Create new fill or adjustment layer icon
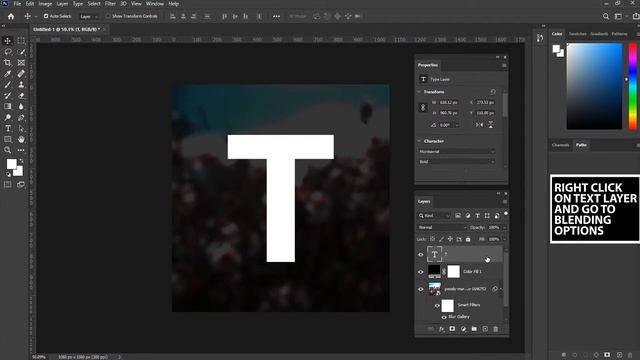The height and width of the screenshot is (360, 640). pyautogui.click(x=463, y=329)
